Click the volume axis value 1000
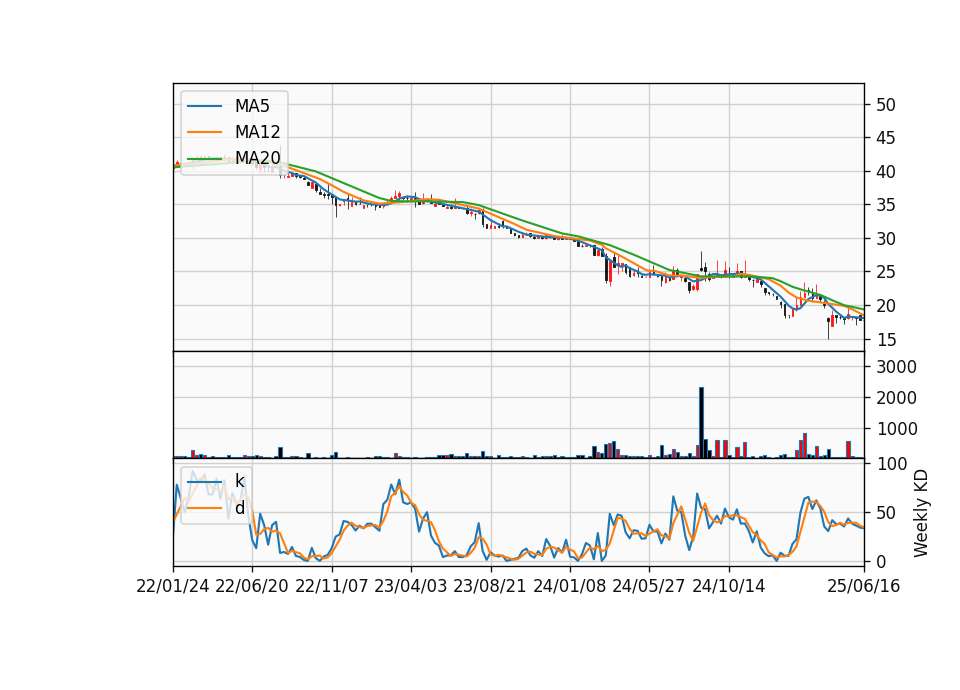This screenshot has height=690, width=960. point(897,429)
